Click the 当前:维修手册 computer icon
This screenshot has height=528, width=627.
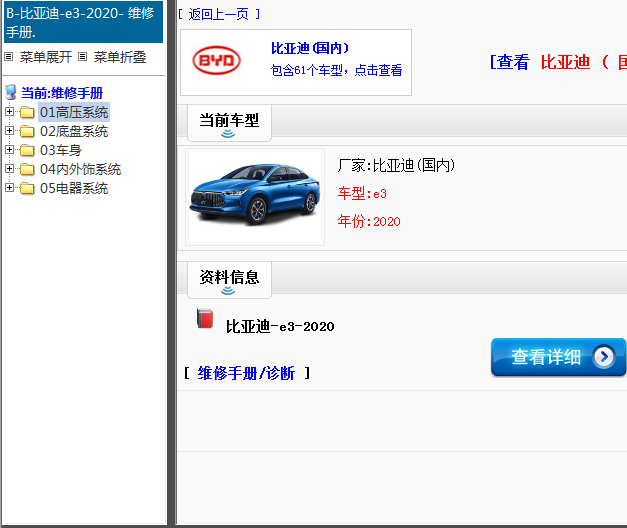pos(11,93)
